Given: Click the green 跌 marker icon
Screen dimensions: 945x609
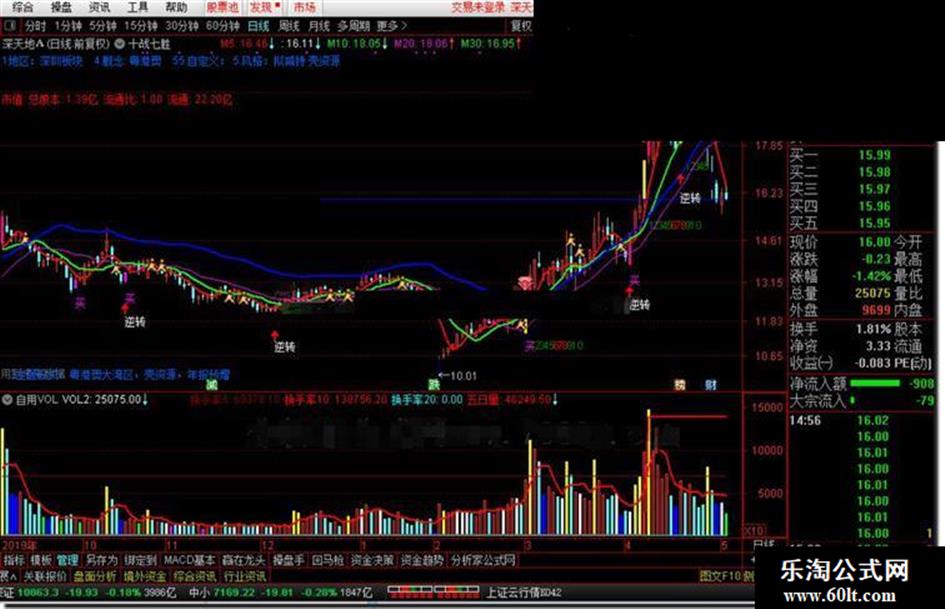Looking at the screenshot, I should coord(433,384).
